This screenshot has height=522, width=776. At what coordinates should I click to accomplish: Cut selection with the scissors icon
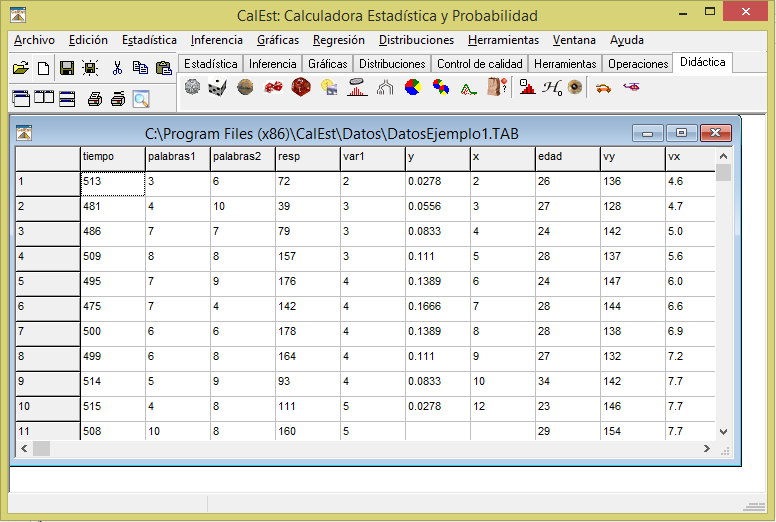117,68
